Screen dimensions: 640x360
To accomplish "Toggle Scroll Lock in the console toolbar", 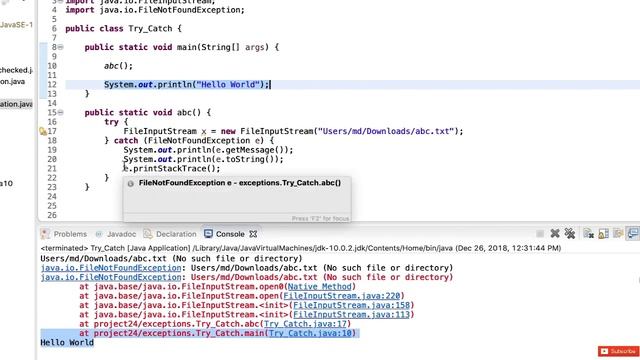I will [x=603, y=233].
